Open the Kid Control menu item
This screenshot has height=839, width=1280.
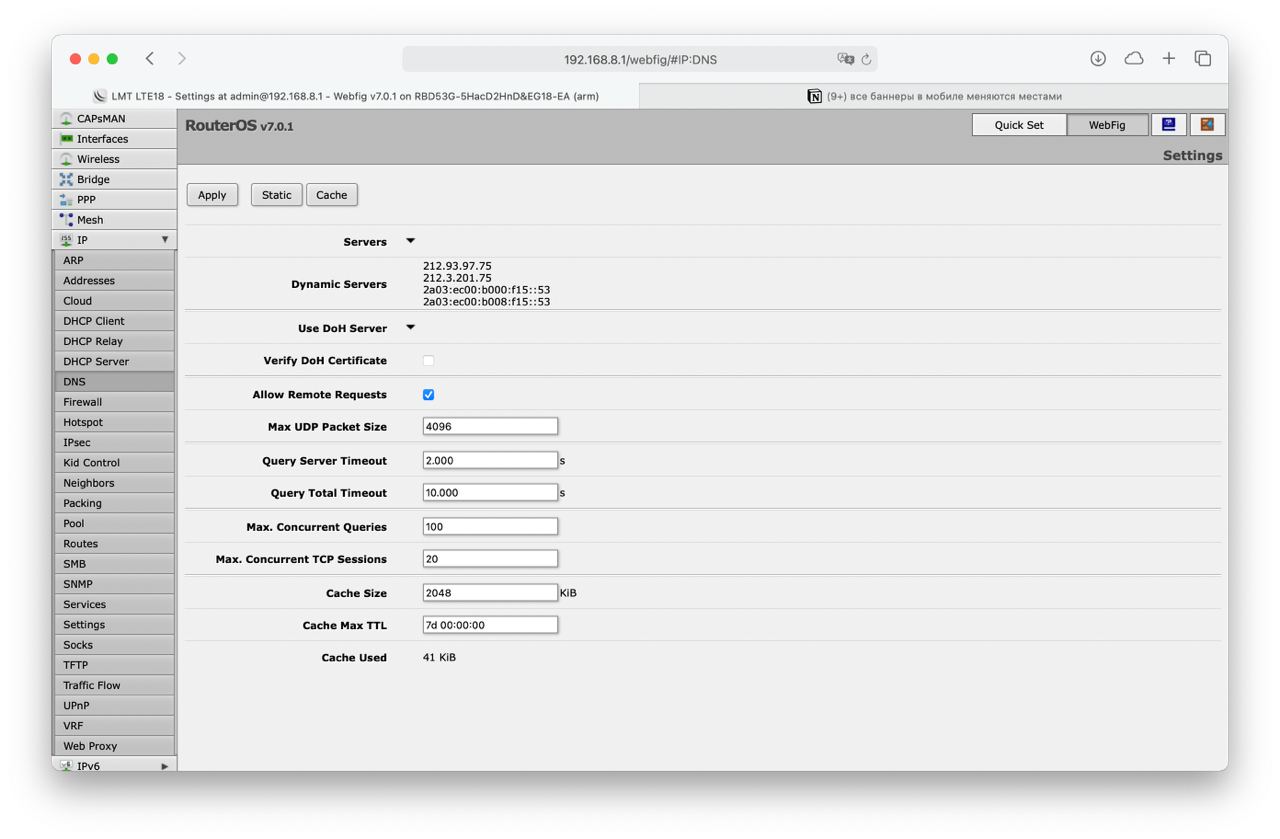tap(114, 462)
